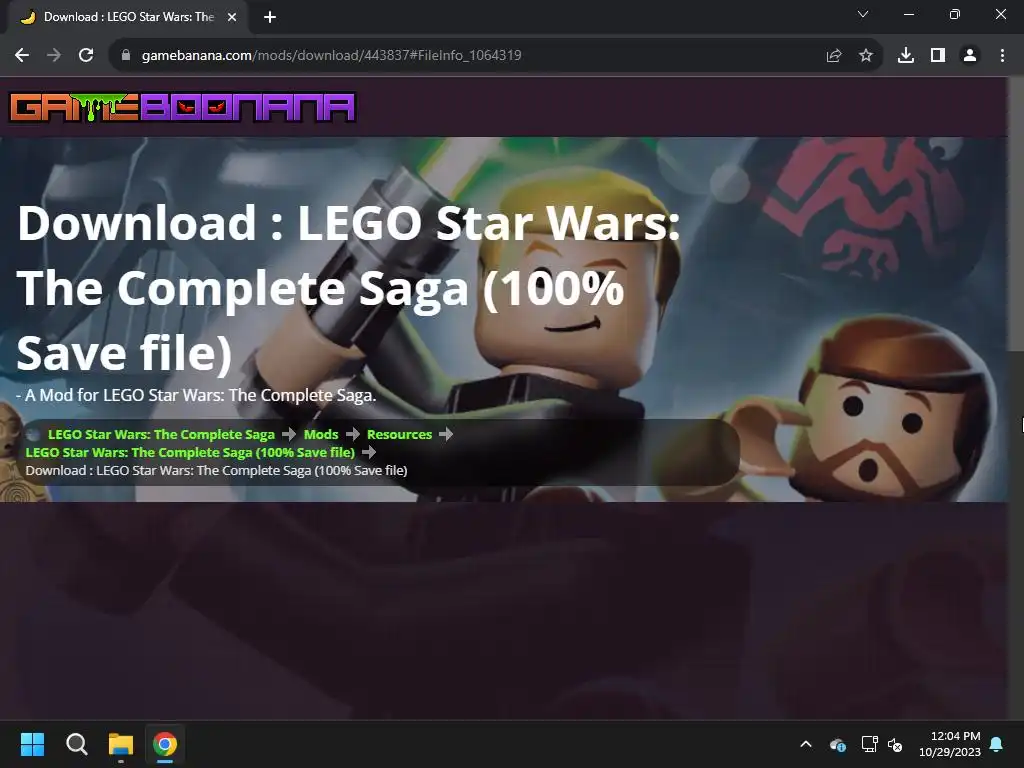This screenshot has height=768, width=1024.
Task: Toggle Chrome side panel icon
Action: pos(938,56)
